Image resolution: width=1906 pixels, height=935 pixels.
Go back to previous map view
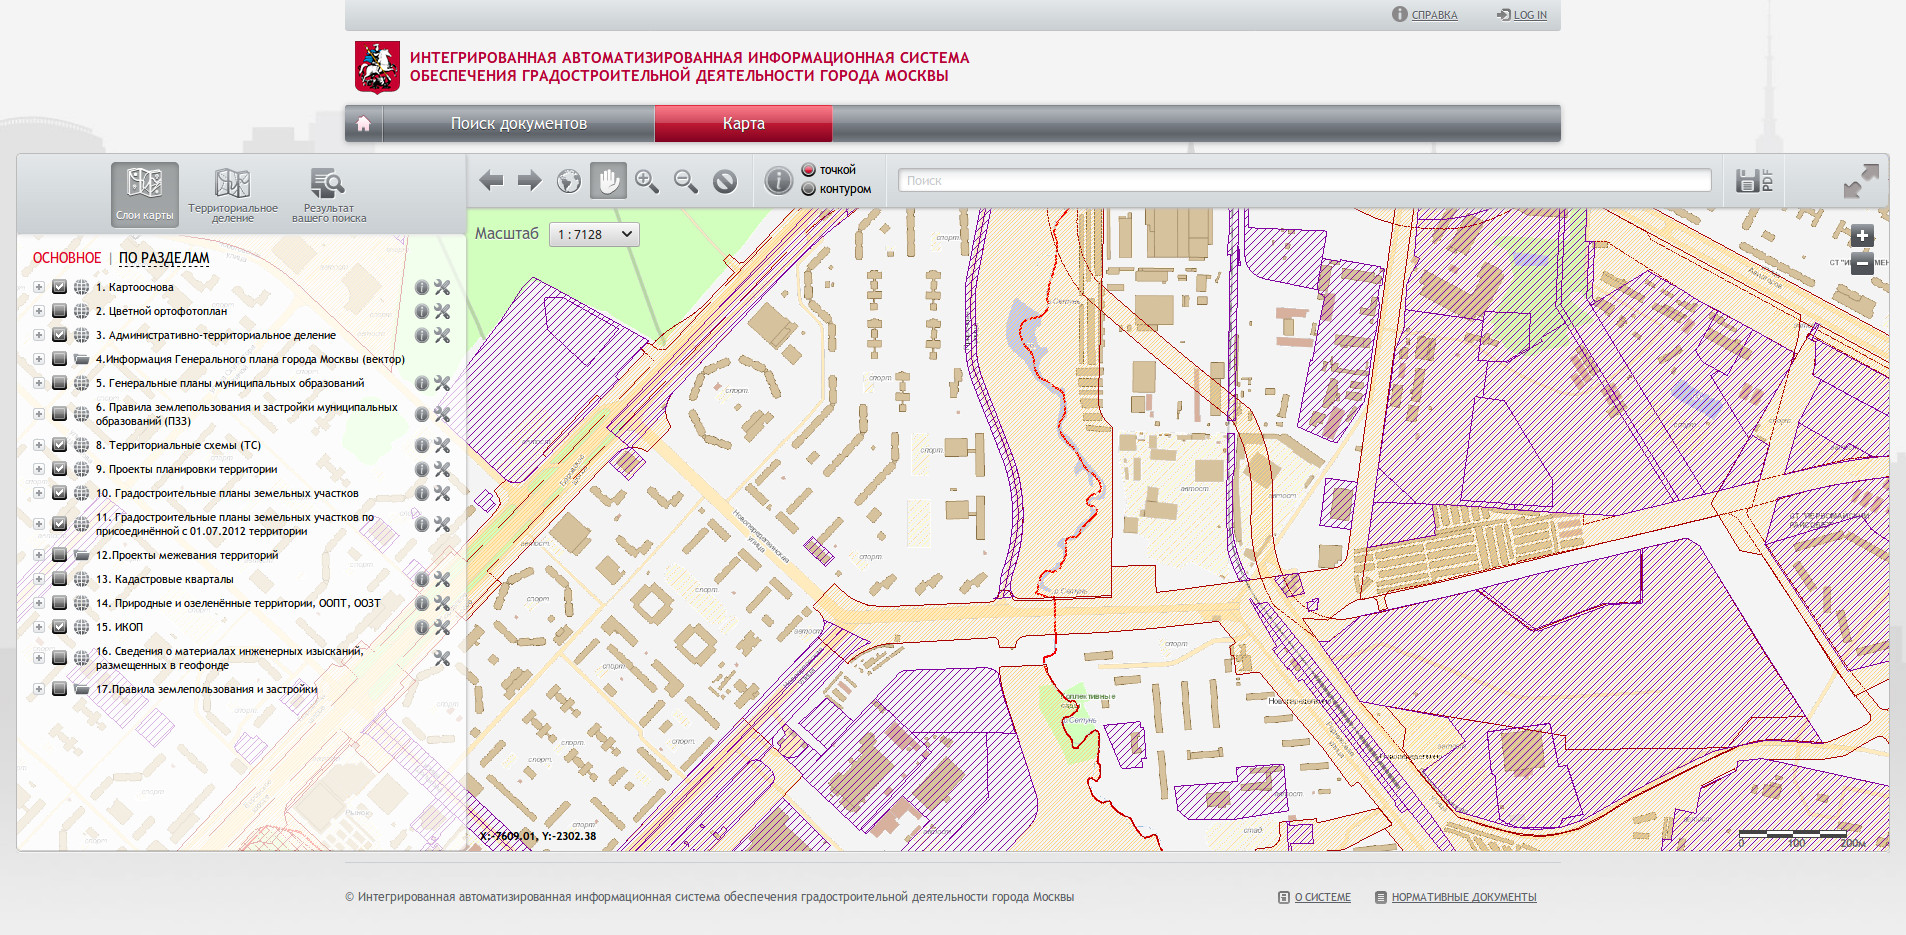(x=491, y=181)
